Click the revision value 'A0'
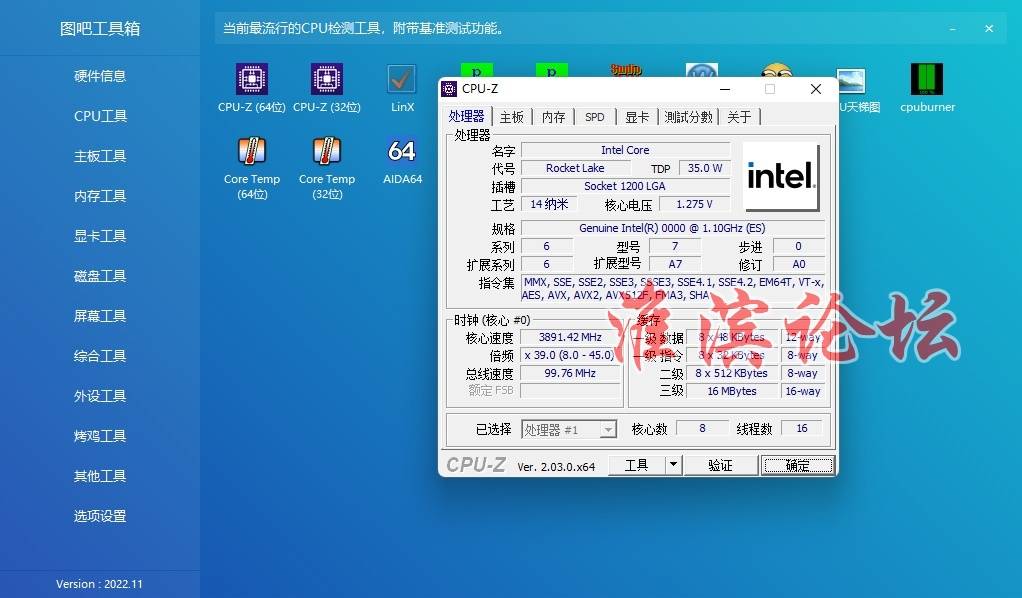The height and width of the screenshot is (598, 1022). (798, 264)
